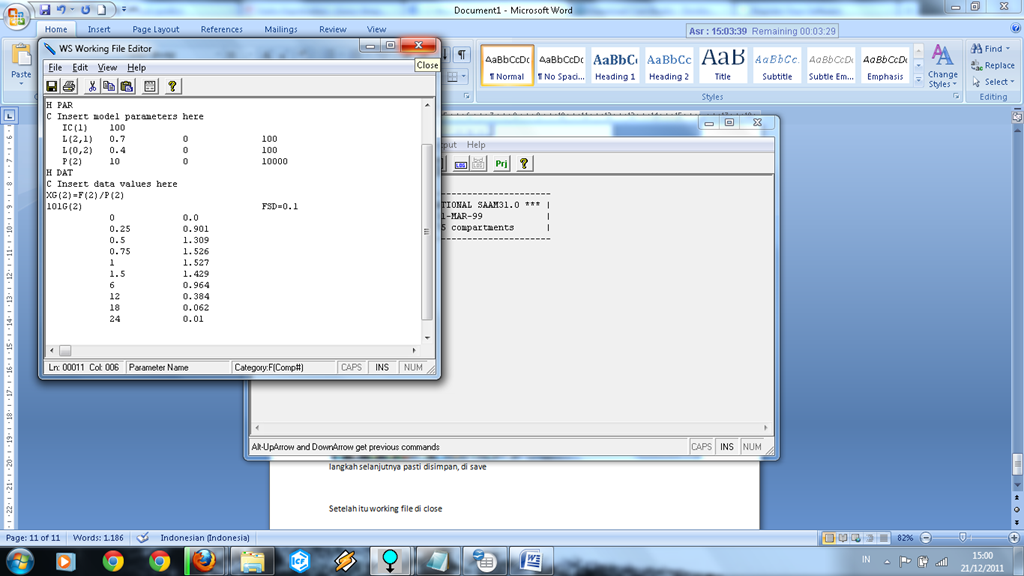This screenshot has width=1024, height=576.
Task: Click the Word Help question icon
Action: coord(1015,29)
